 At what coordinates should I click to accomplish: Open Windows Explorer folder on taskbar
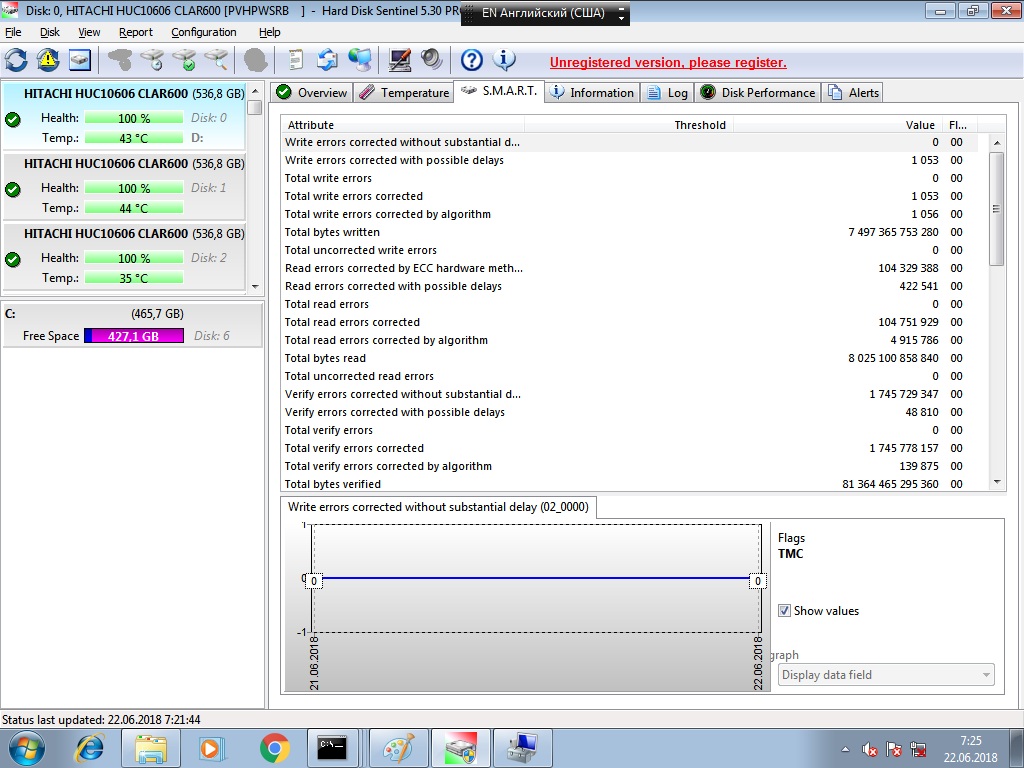pyautogui.click(x=152, y=748)
